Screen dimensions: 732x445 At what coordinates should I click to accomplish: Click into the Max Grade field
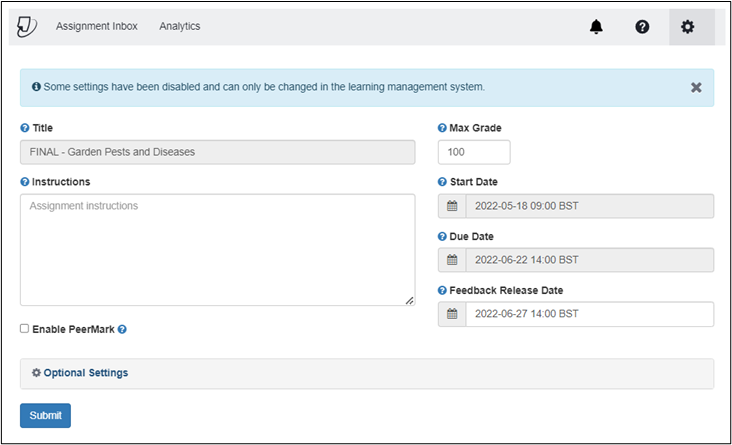tap(474, 152)
